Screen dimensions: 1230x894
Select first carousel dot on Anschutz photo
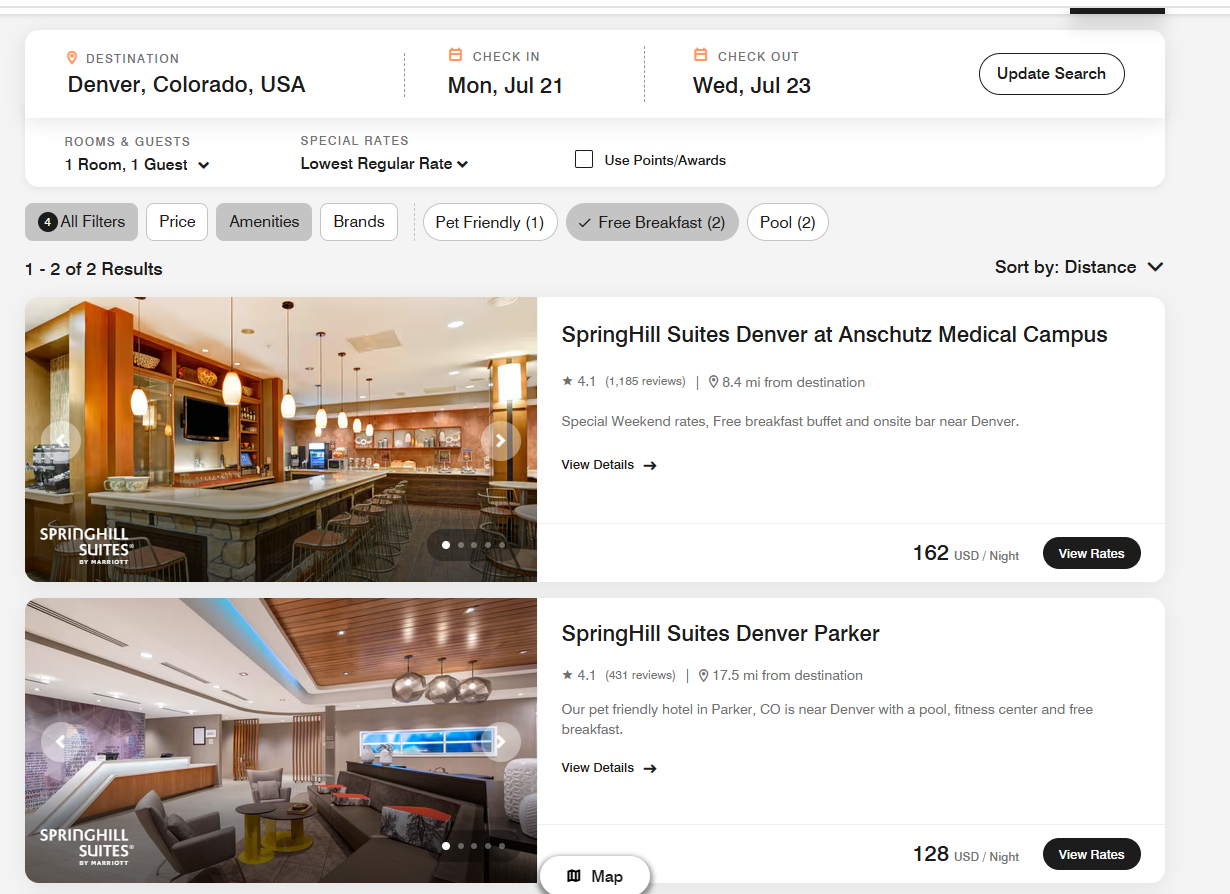coord(446,545)
